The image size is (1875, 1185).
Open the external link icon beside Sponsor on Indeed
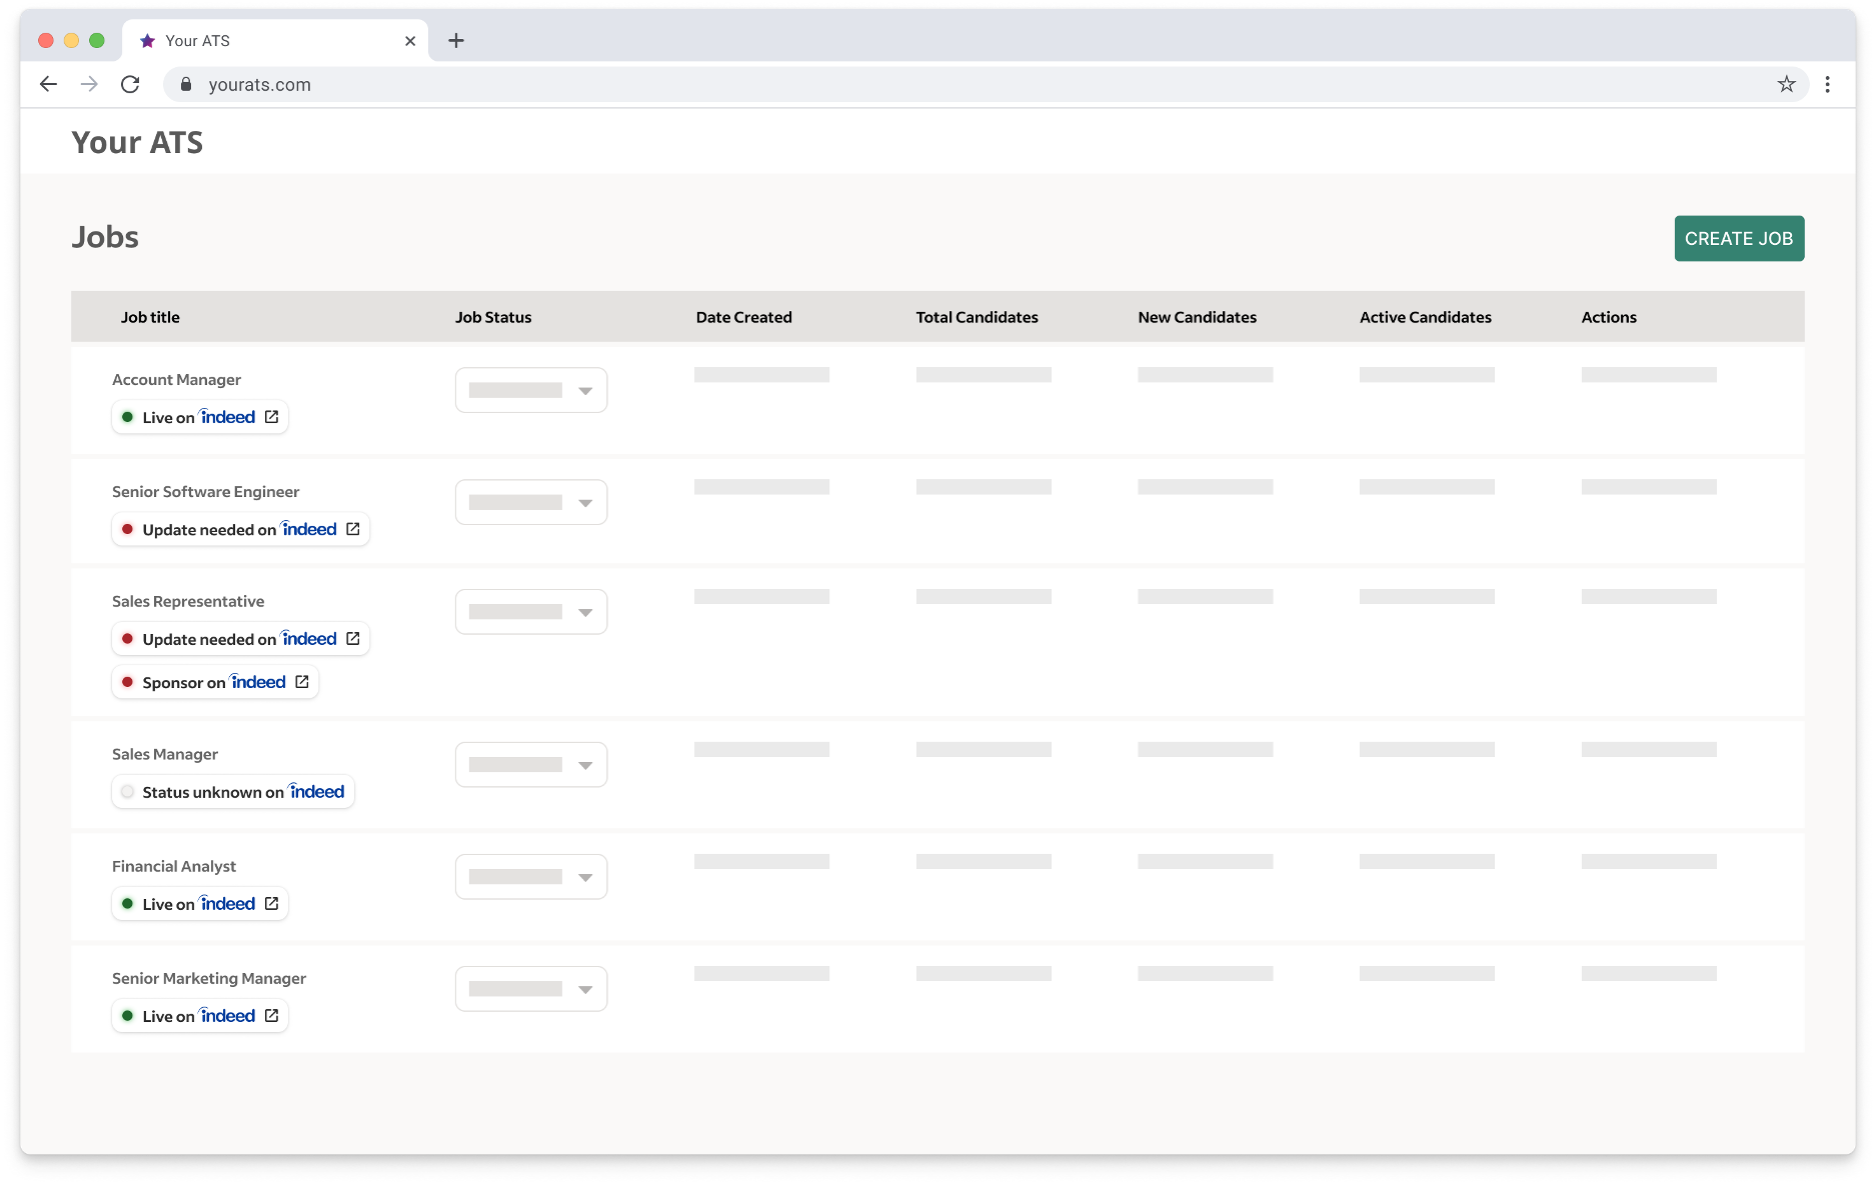pos(302,682)
